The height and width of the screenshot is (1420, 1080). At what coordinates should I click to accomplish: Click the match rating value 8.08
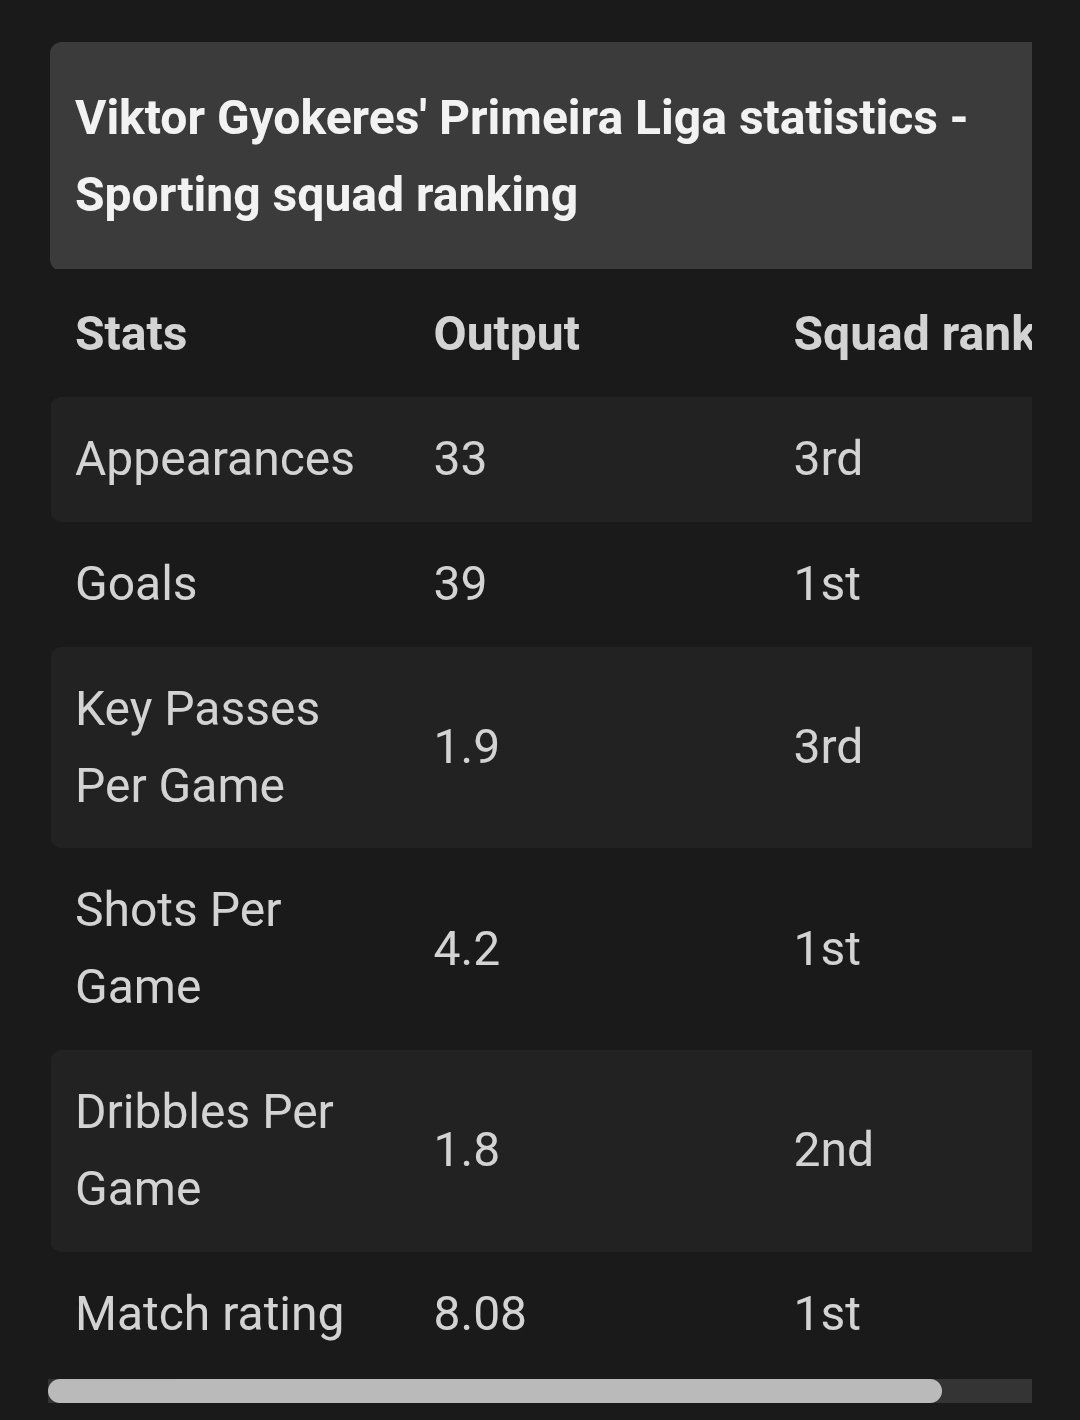click(x=480, y=1314)
